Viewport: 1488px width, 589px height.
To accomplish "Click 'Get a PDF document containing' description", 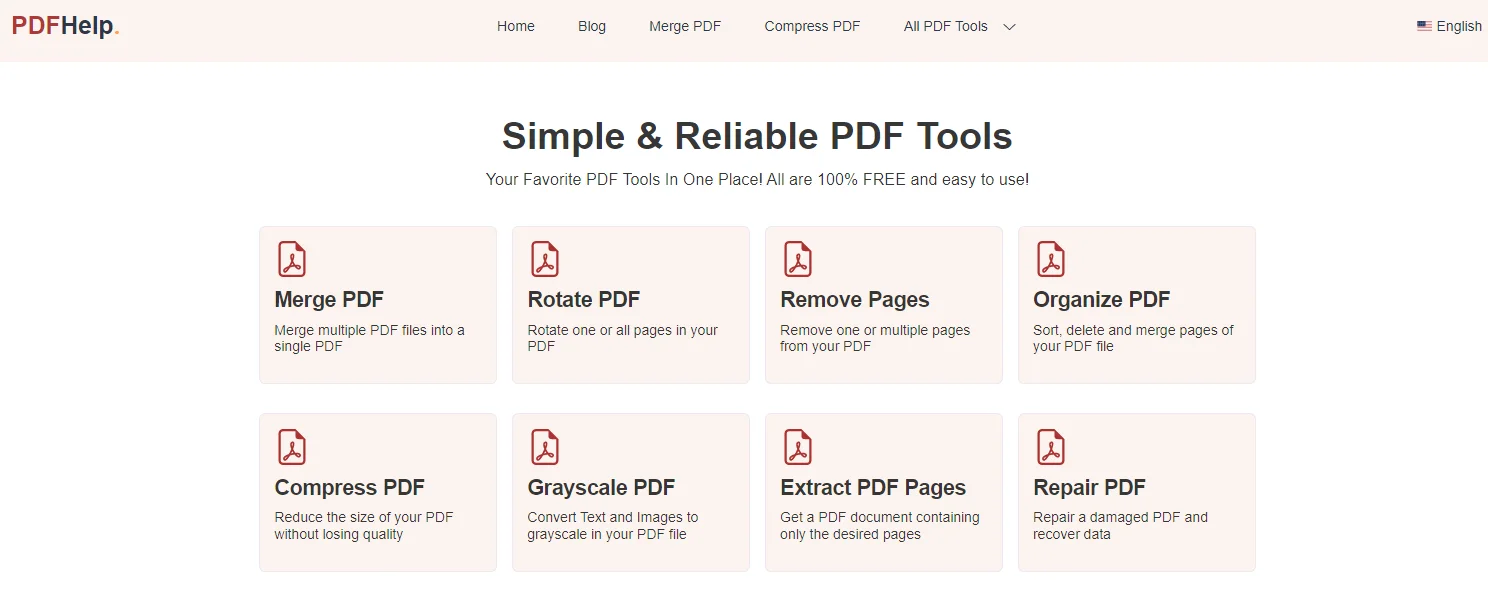I will click(x=880, y=526).
